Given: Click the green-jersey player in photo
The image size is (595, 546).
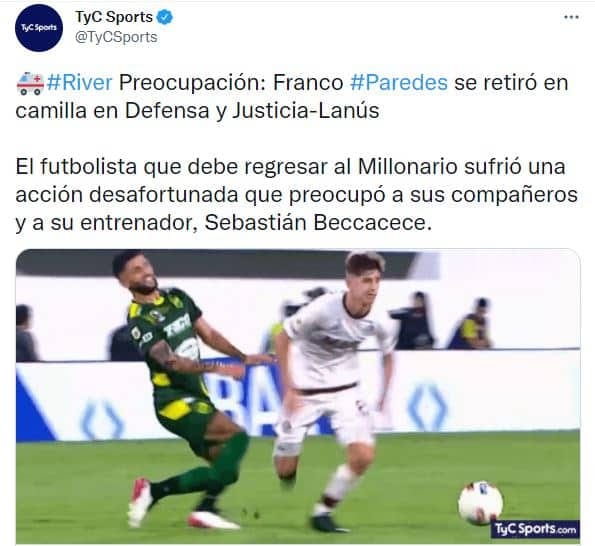Looking at the screenshot, I should (184, 389).
